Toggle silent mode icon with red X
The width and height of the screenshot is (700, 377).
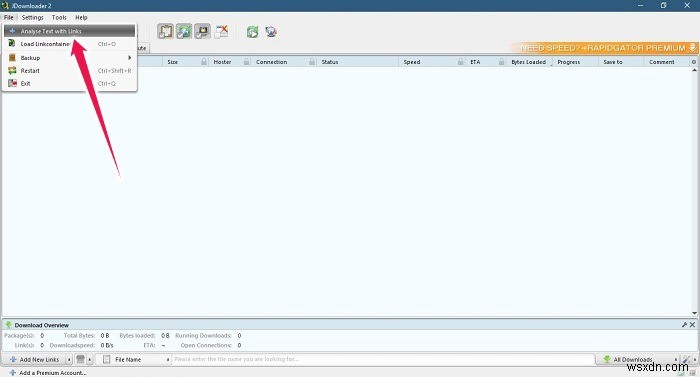[221, 31]
